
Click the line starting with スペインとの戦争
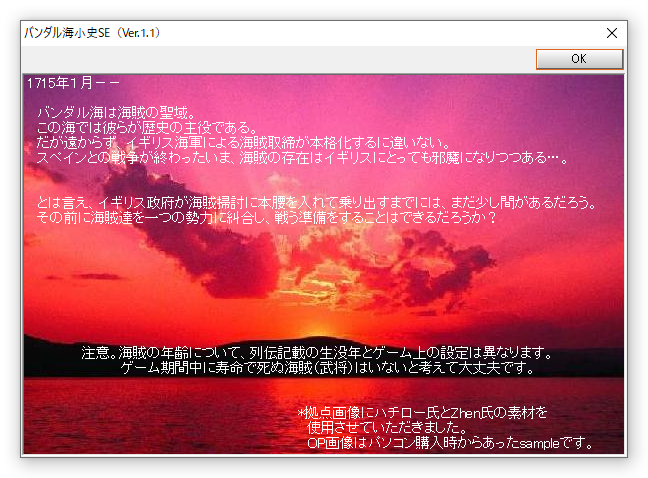(300, 157)
